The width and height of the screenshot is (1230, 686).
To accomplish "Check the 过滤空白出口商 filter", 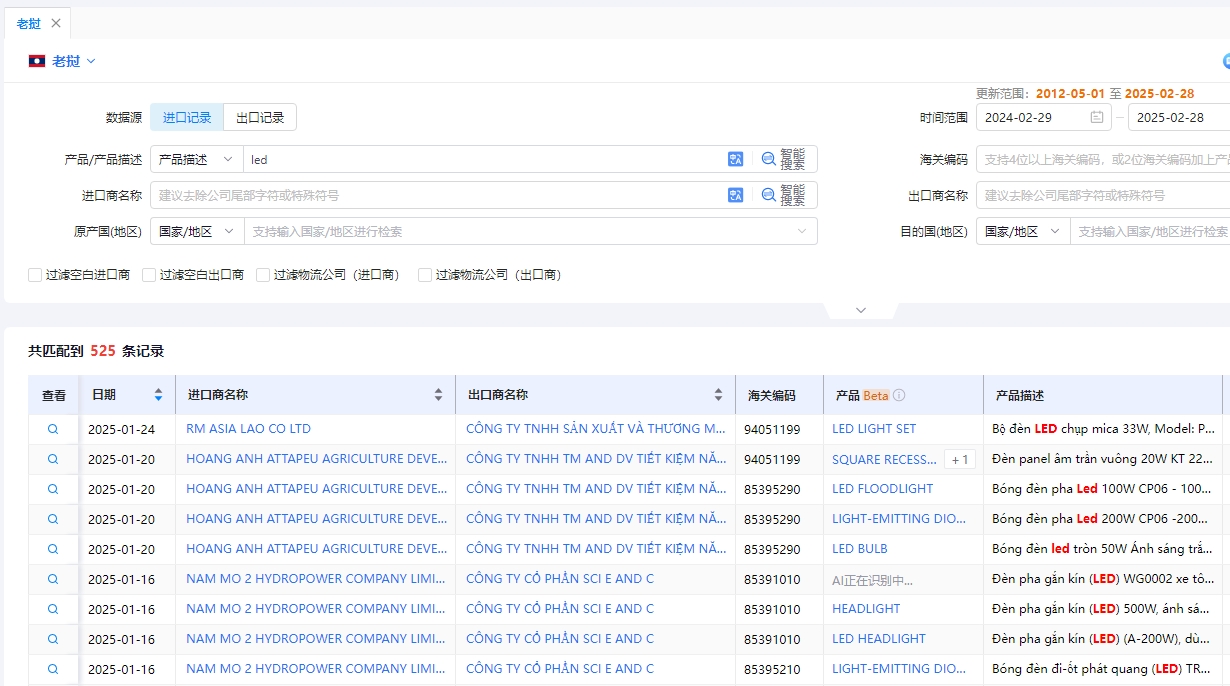I will click(149, 274).
